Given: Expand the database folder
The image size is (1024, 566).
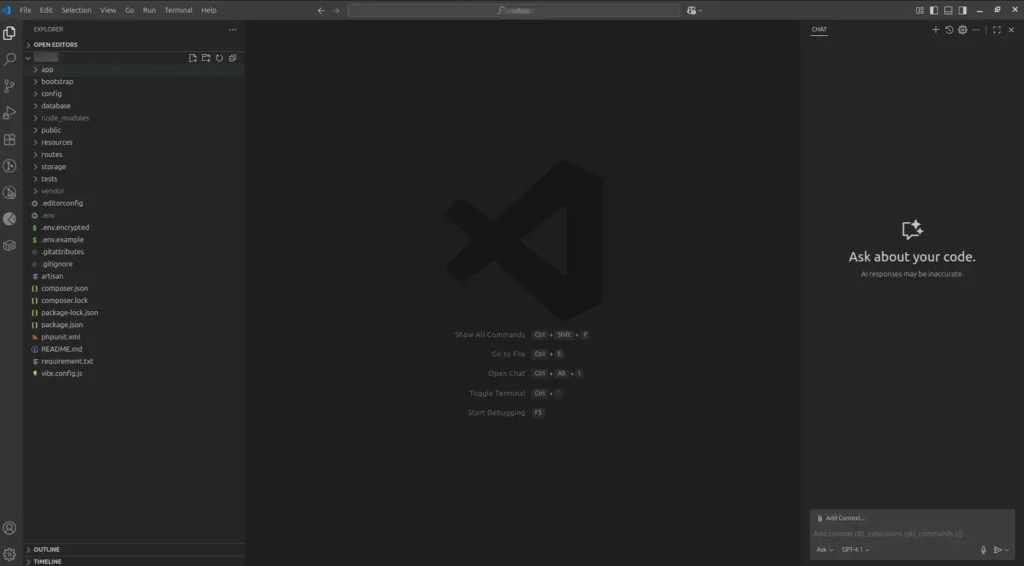Looking at the screenshot, I should coord(134,106).
